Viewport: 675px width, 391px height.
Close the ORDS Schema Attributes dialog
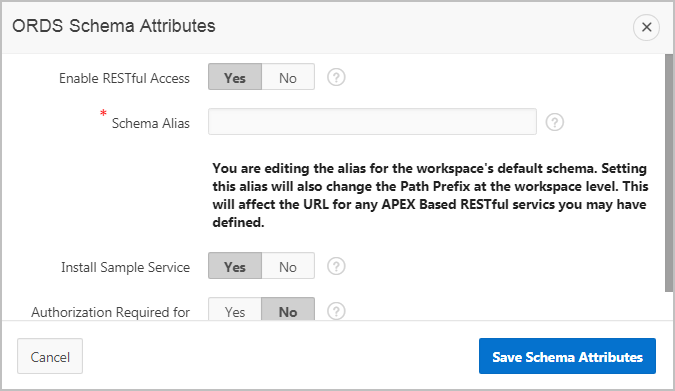pos(646,27)
